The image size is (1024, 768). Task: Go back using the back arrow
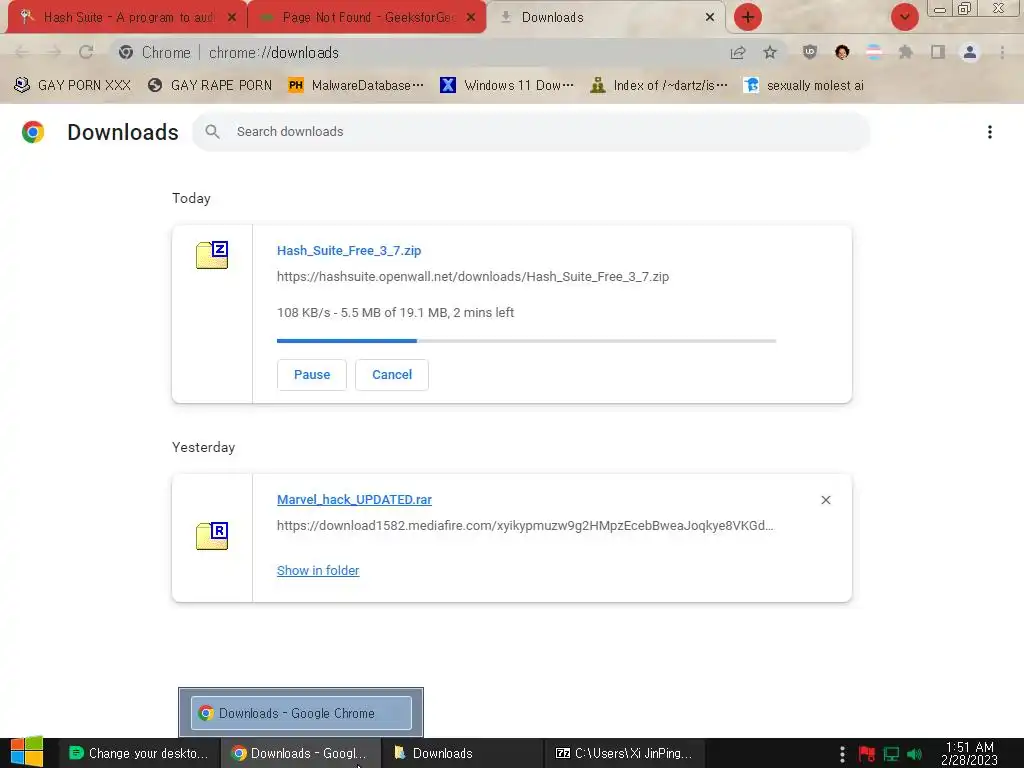coord(22,52)
